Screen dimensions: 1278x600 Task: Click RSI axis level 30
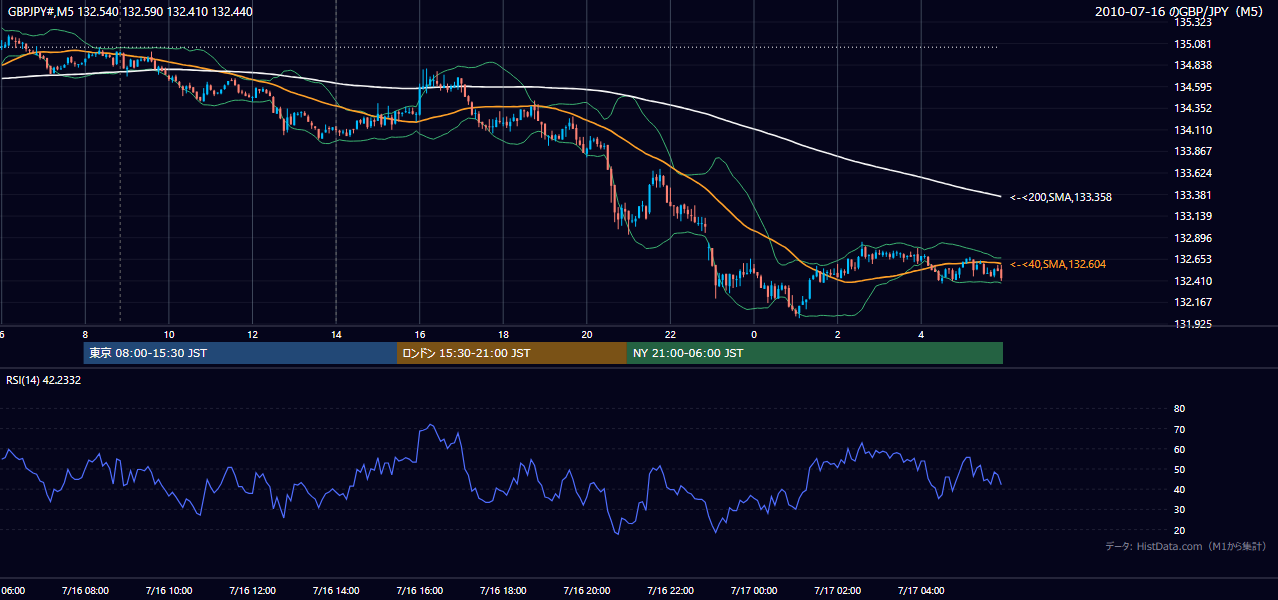(1179, 510)
